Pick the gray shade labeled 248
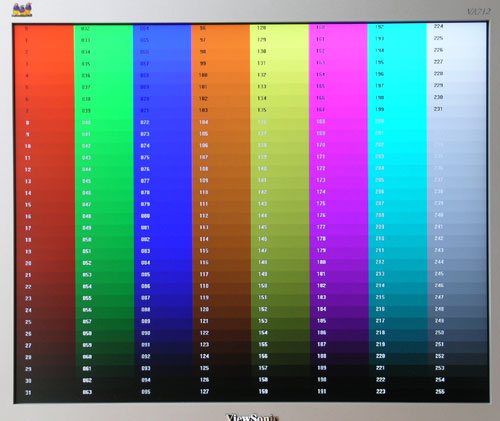The width and height of the screenshot is (500, 421). [458, 309]
